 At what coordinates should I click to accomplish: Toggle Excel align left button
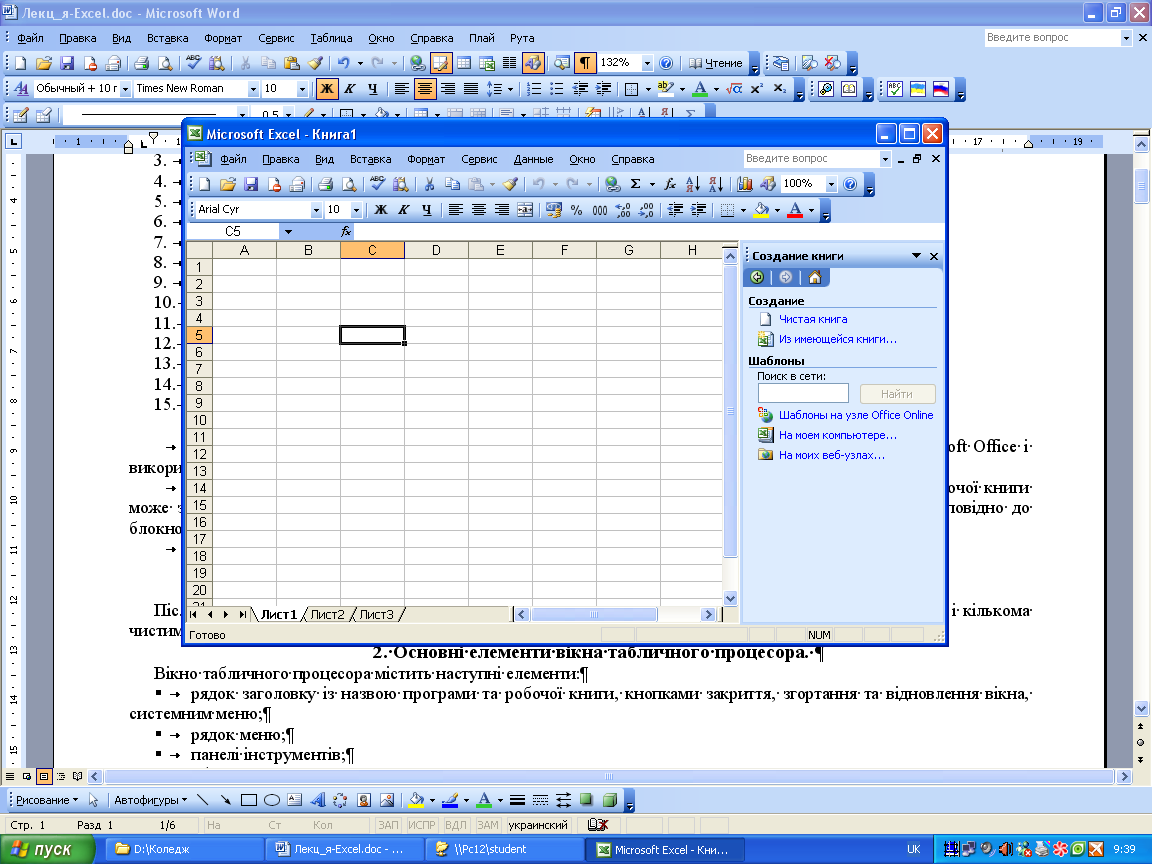(456, 210)
